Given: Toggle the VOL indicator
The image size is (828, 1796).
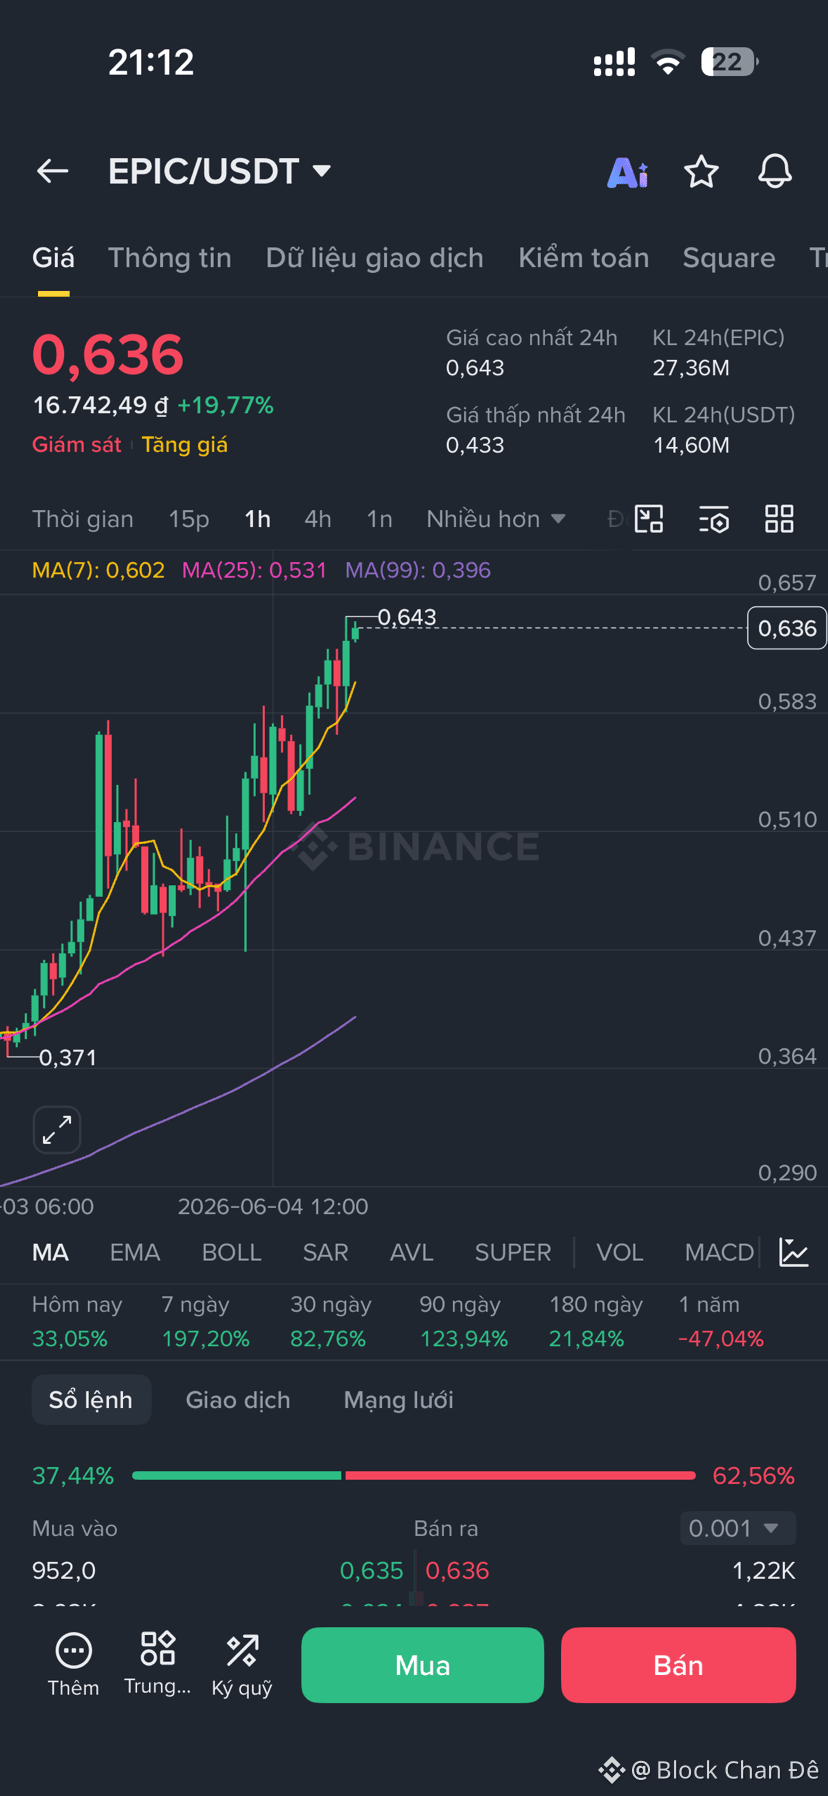Looking at the screenshot, I should pyautogui.click(x=620, y=1252).
